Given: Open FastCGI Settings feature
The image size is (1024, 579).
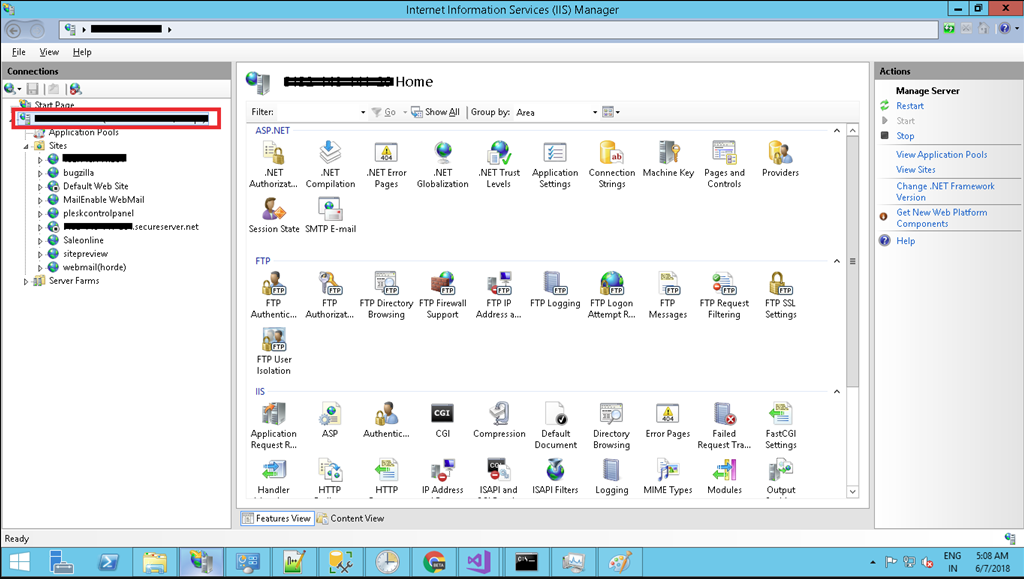Looking at the screenshot, I should pyautogui.click(x=780, y=426).
